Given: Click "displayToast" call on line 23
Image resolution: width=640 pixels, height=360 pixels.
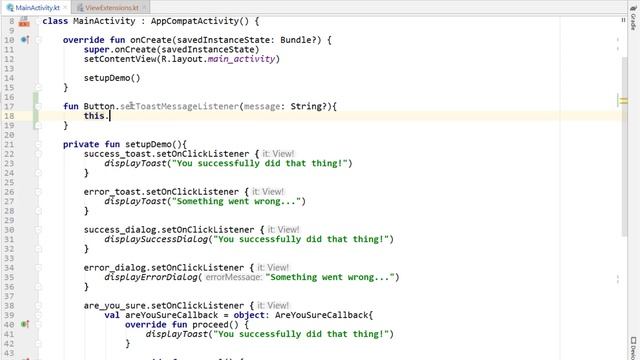Looking at the screenshot, I should click(x=135, y=164).
